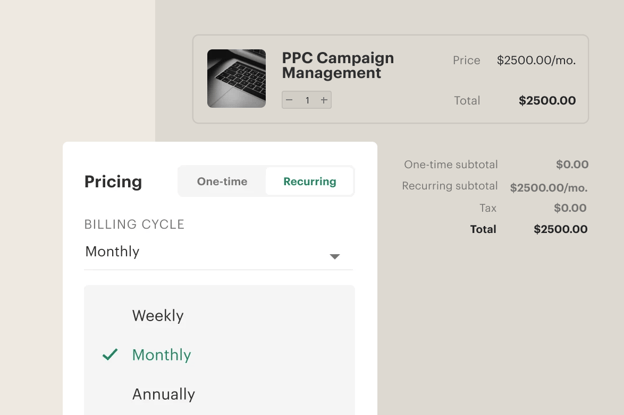Screen dimensions: 624x415
Task: Click the PPC Campaign Management title
Action: 337,65
